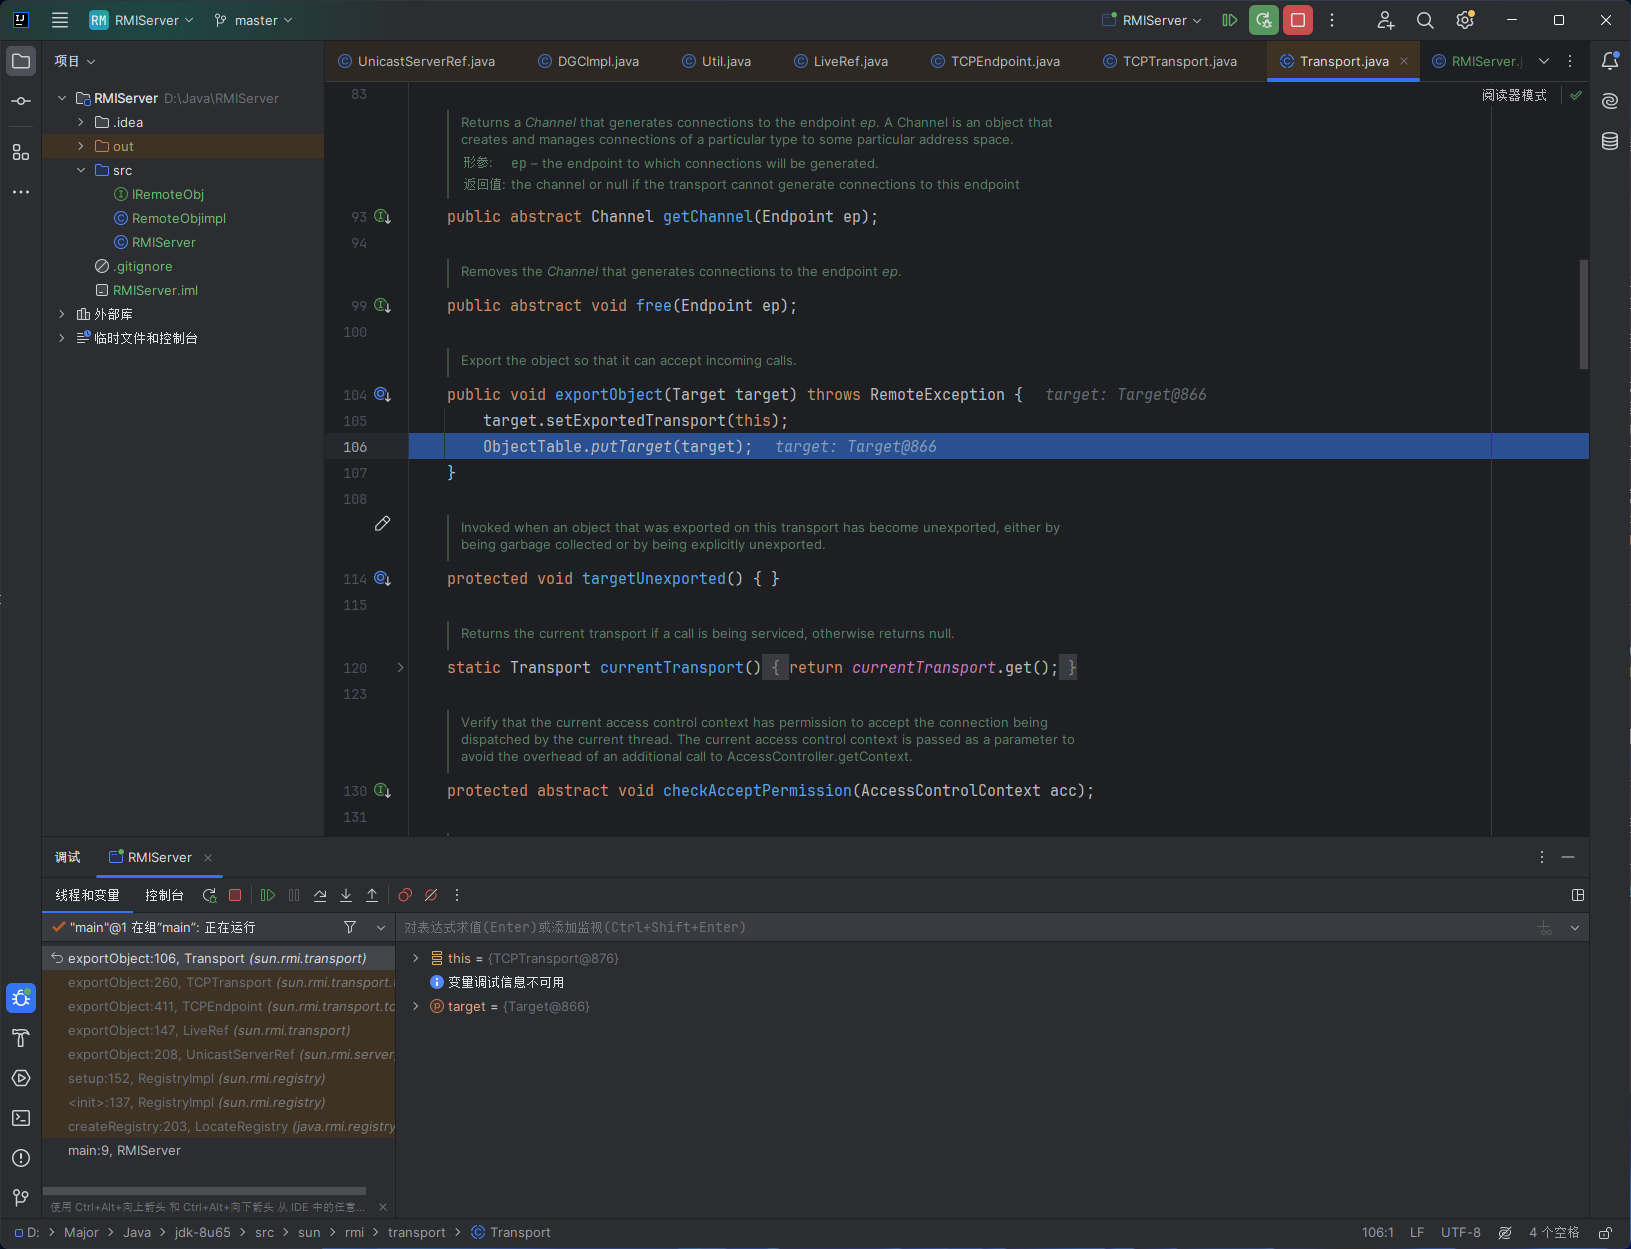1631x1249 pixels.
Task: Open RemoteObjimpl in project tree
Action: (179, 218)
